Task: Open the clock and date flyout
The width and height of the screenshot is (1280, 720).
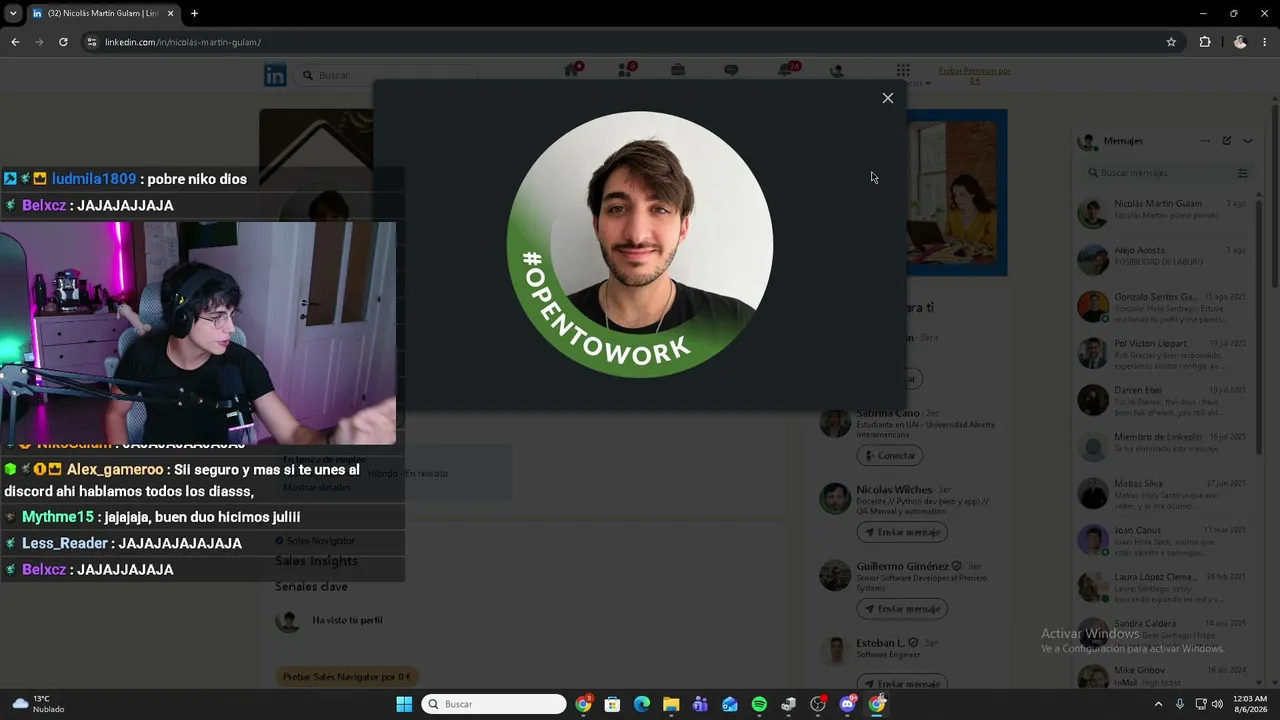Action: pyautogui.click(x=1250, y=704)
